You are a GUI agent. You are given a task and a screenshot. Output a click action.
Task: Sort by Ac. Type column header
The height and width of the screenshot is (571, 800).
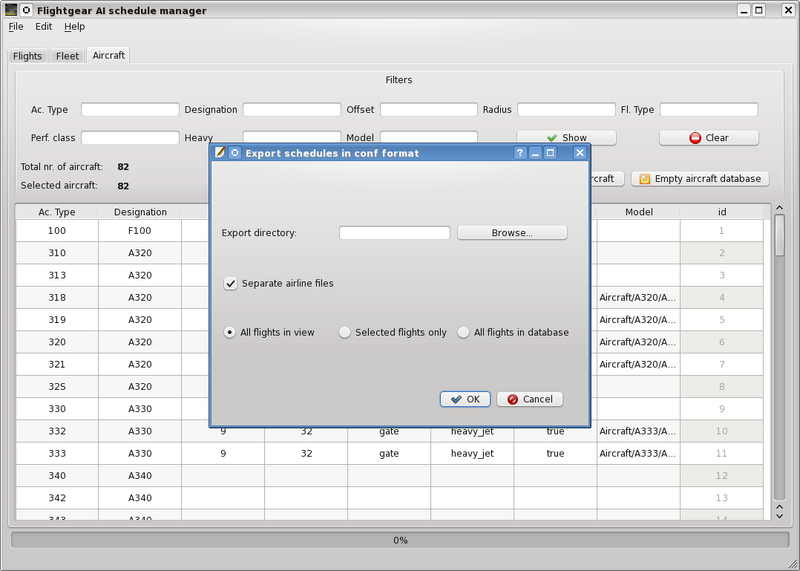pos(57,212)
